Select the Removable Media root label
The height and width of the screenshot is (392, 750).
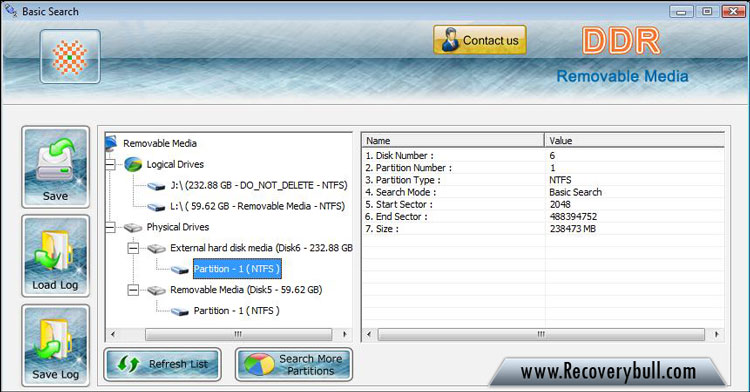click(x=160, y=143)
